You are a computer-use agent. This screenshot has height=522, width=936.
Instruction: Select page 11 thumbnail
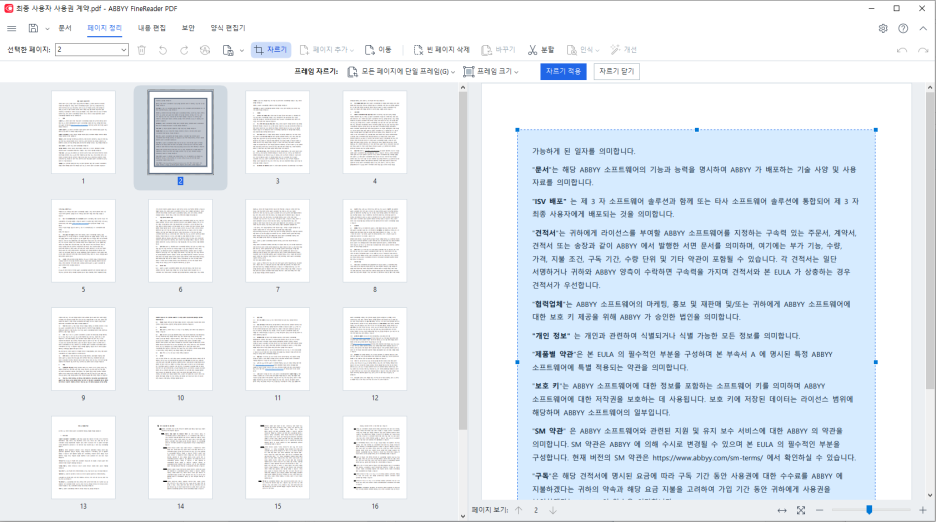[278, 349]
